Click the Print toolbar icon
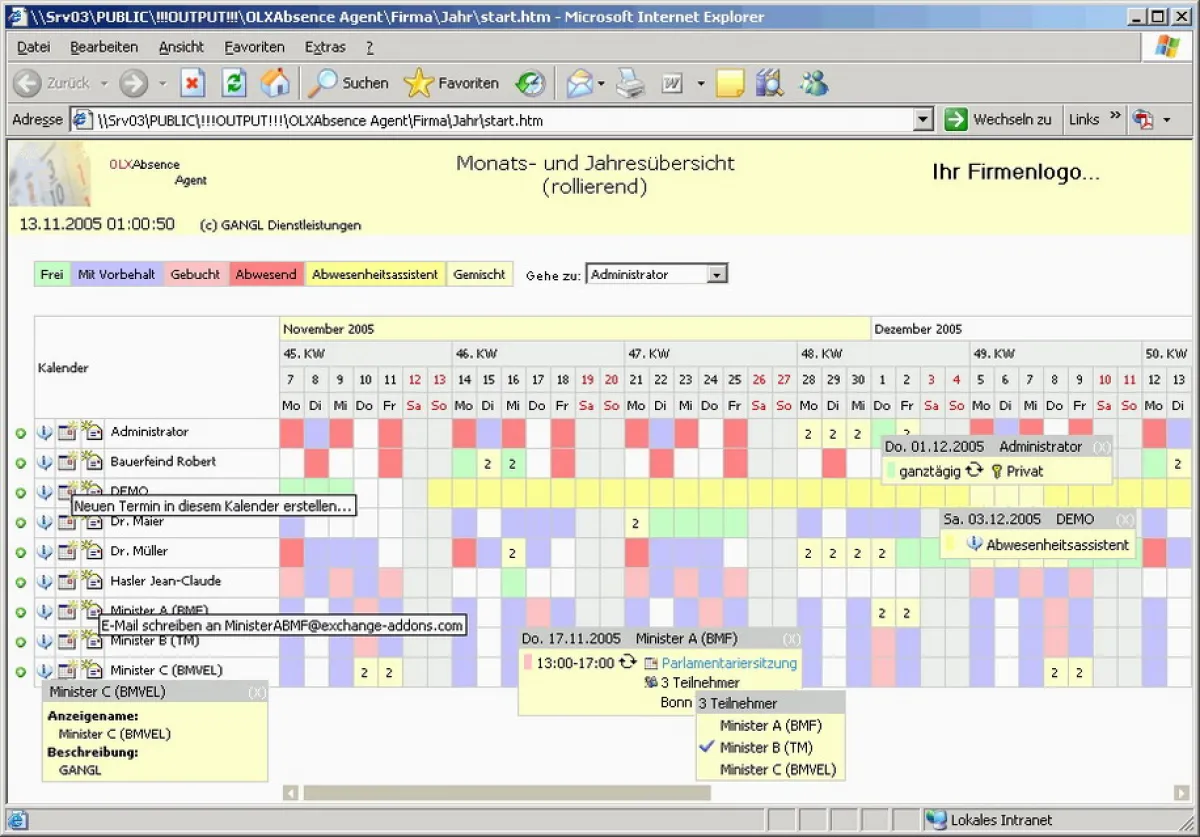 pos(630,83)
